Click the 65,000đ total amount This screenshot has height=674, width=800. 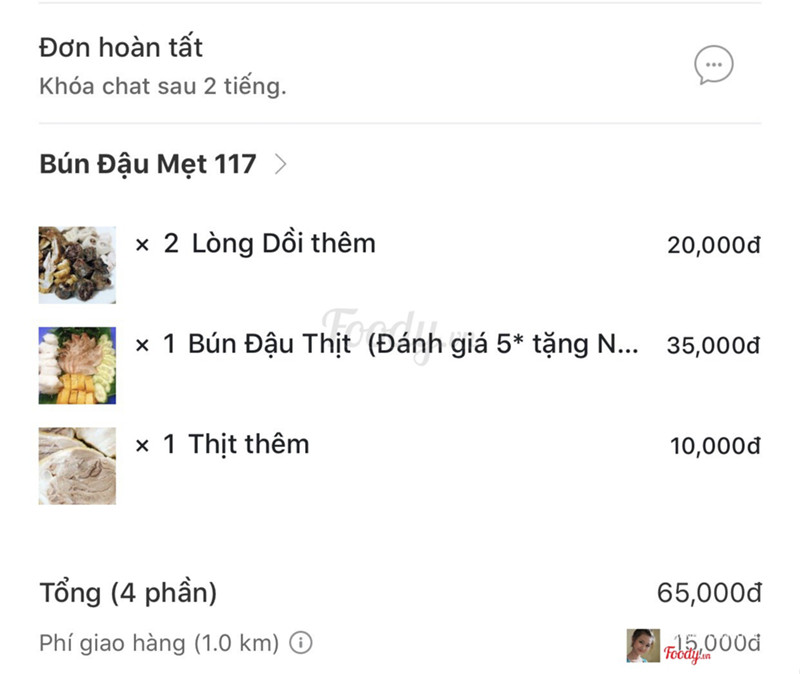click(x=709, y=593)
